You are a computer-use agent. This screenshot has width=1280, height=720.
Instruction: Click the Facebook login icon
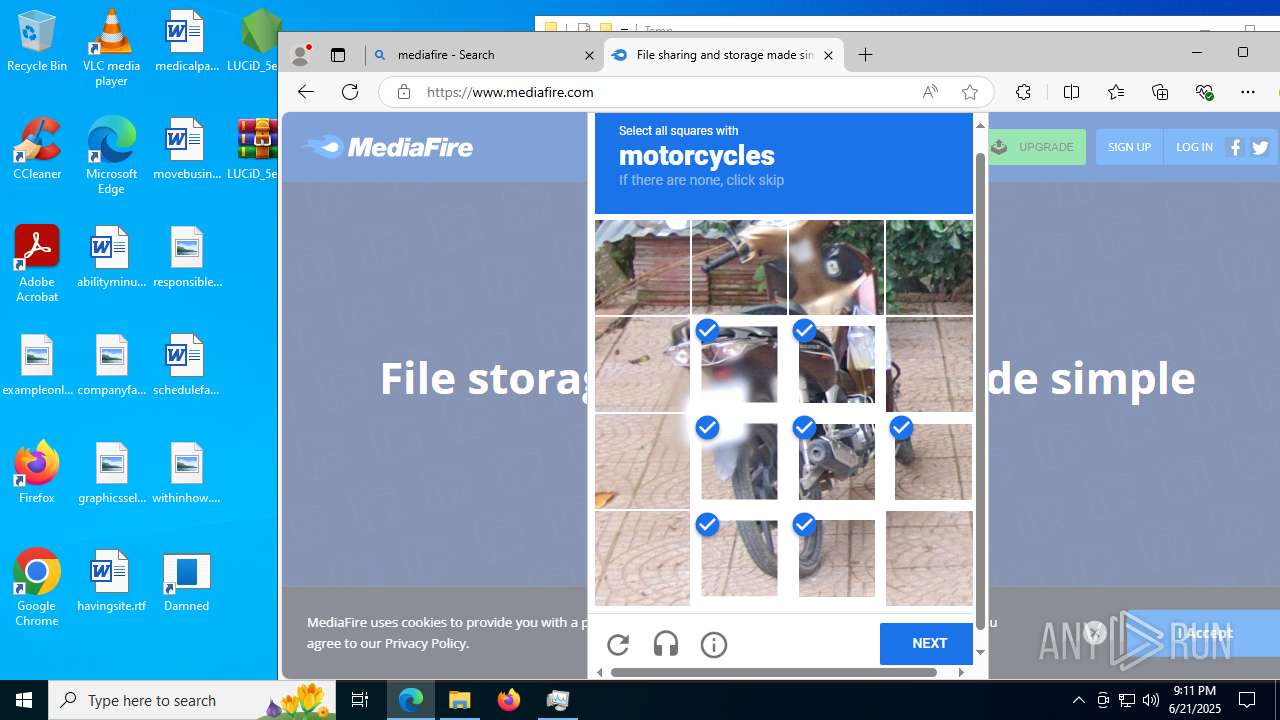coord(1235,147)
